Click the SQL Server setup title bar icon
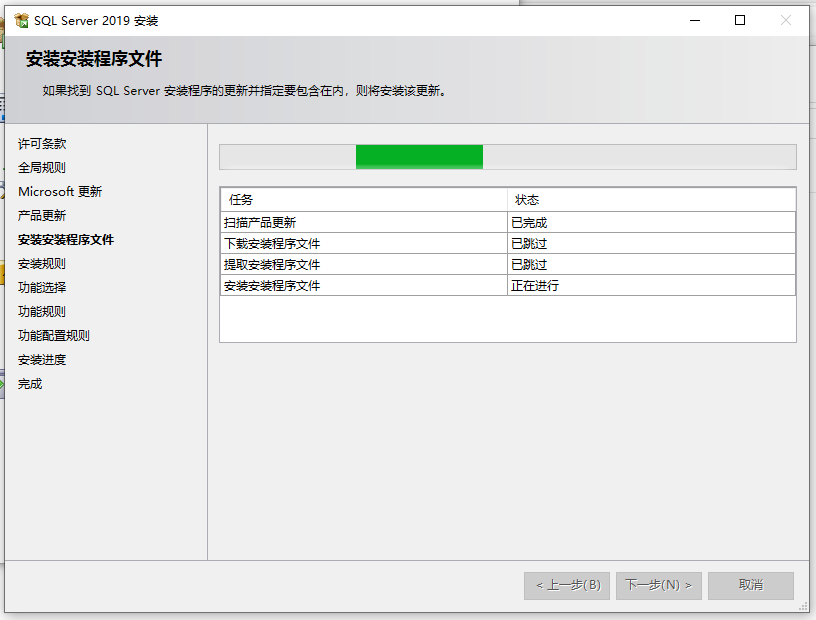Viewport: 816px width, 620px height. [x=21, y=21]
